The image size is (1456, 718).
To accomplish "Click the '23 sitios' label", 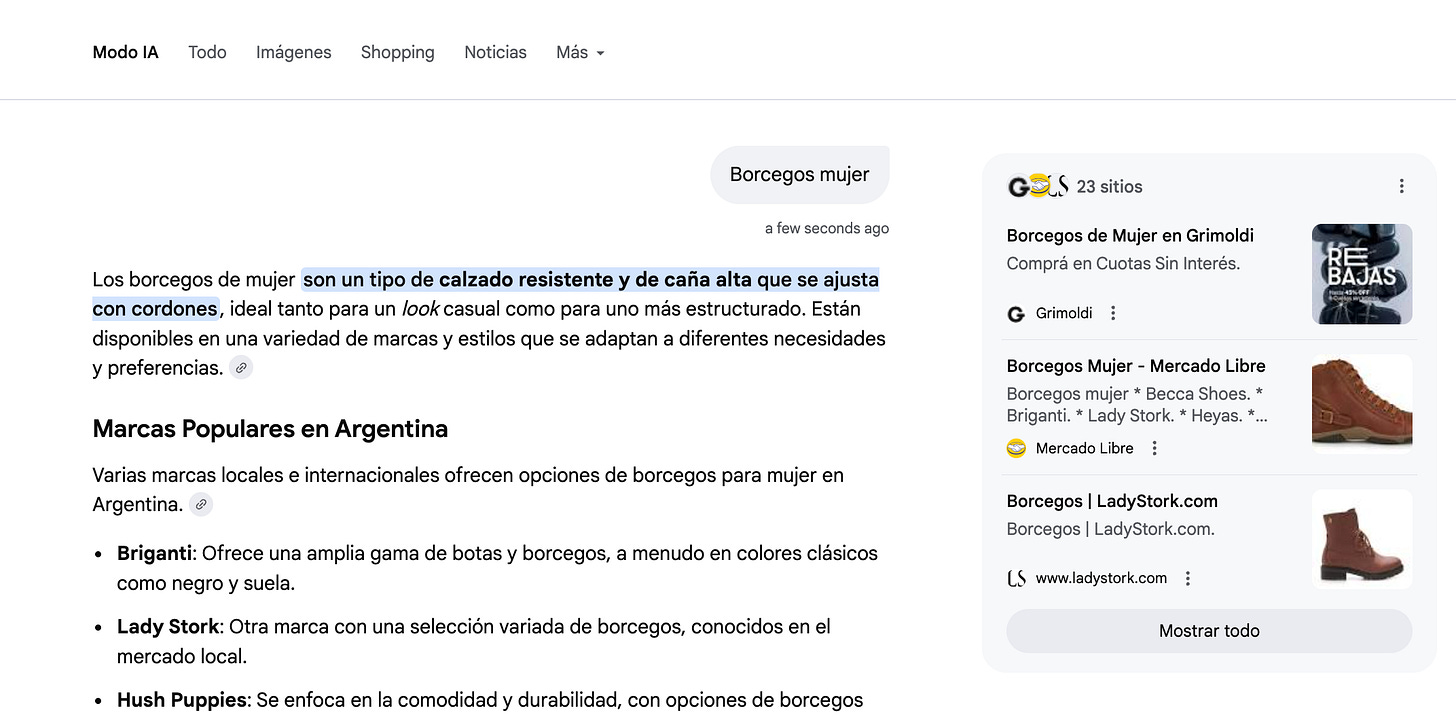I will point(1109,187).
